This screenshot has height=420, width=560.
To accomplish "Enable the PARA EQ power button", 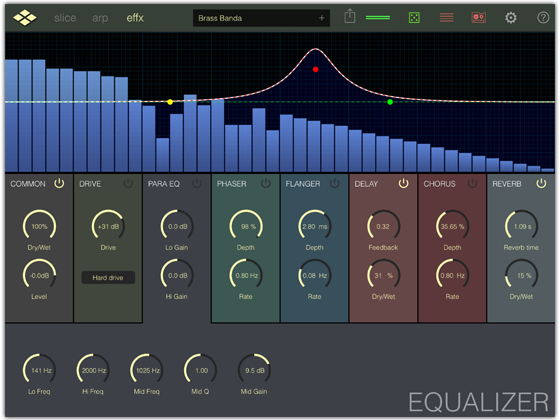I will point(197,183).
